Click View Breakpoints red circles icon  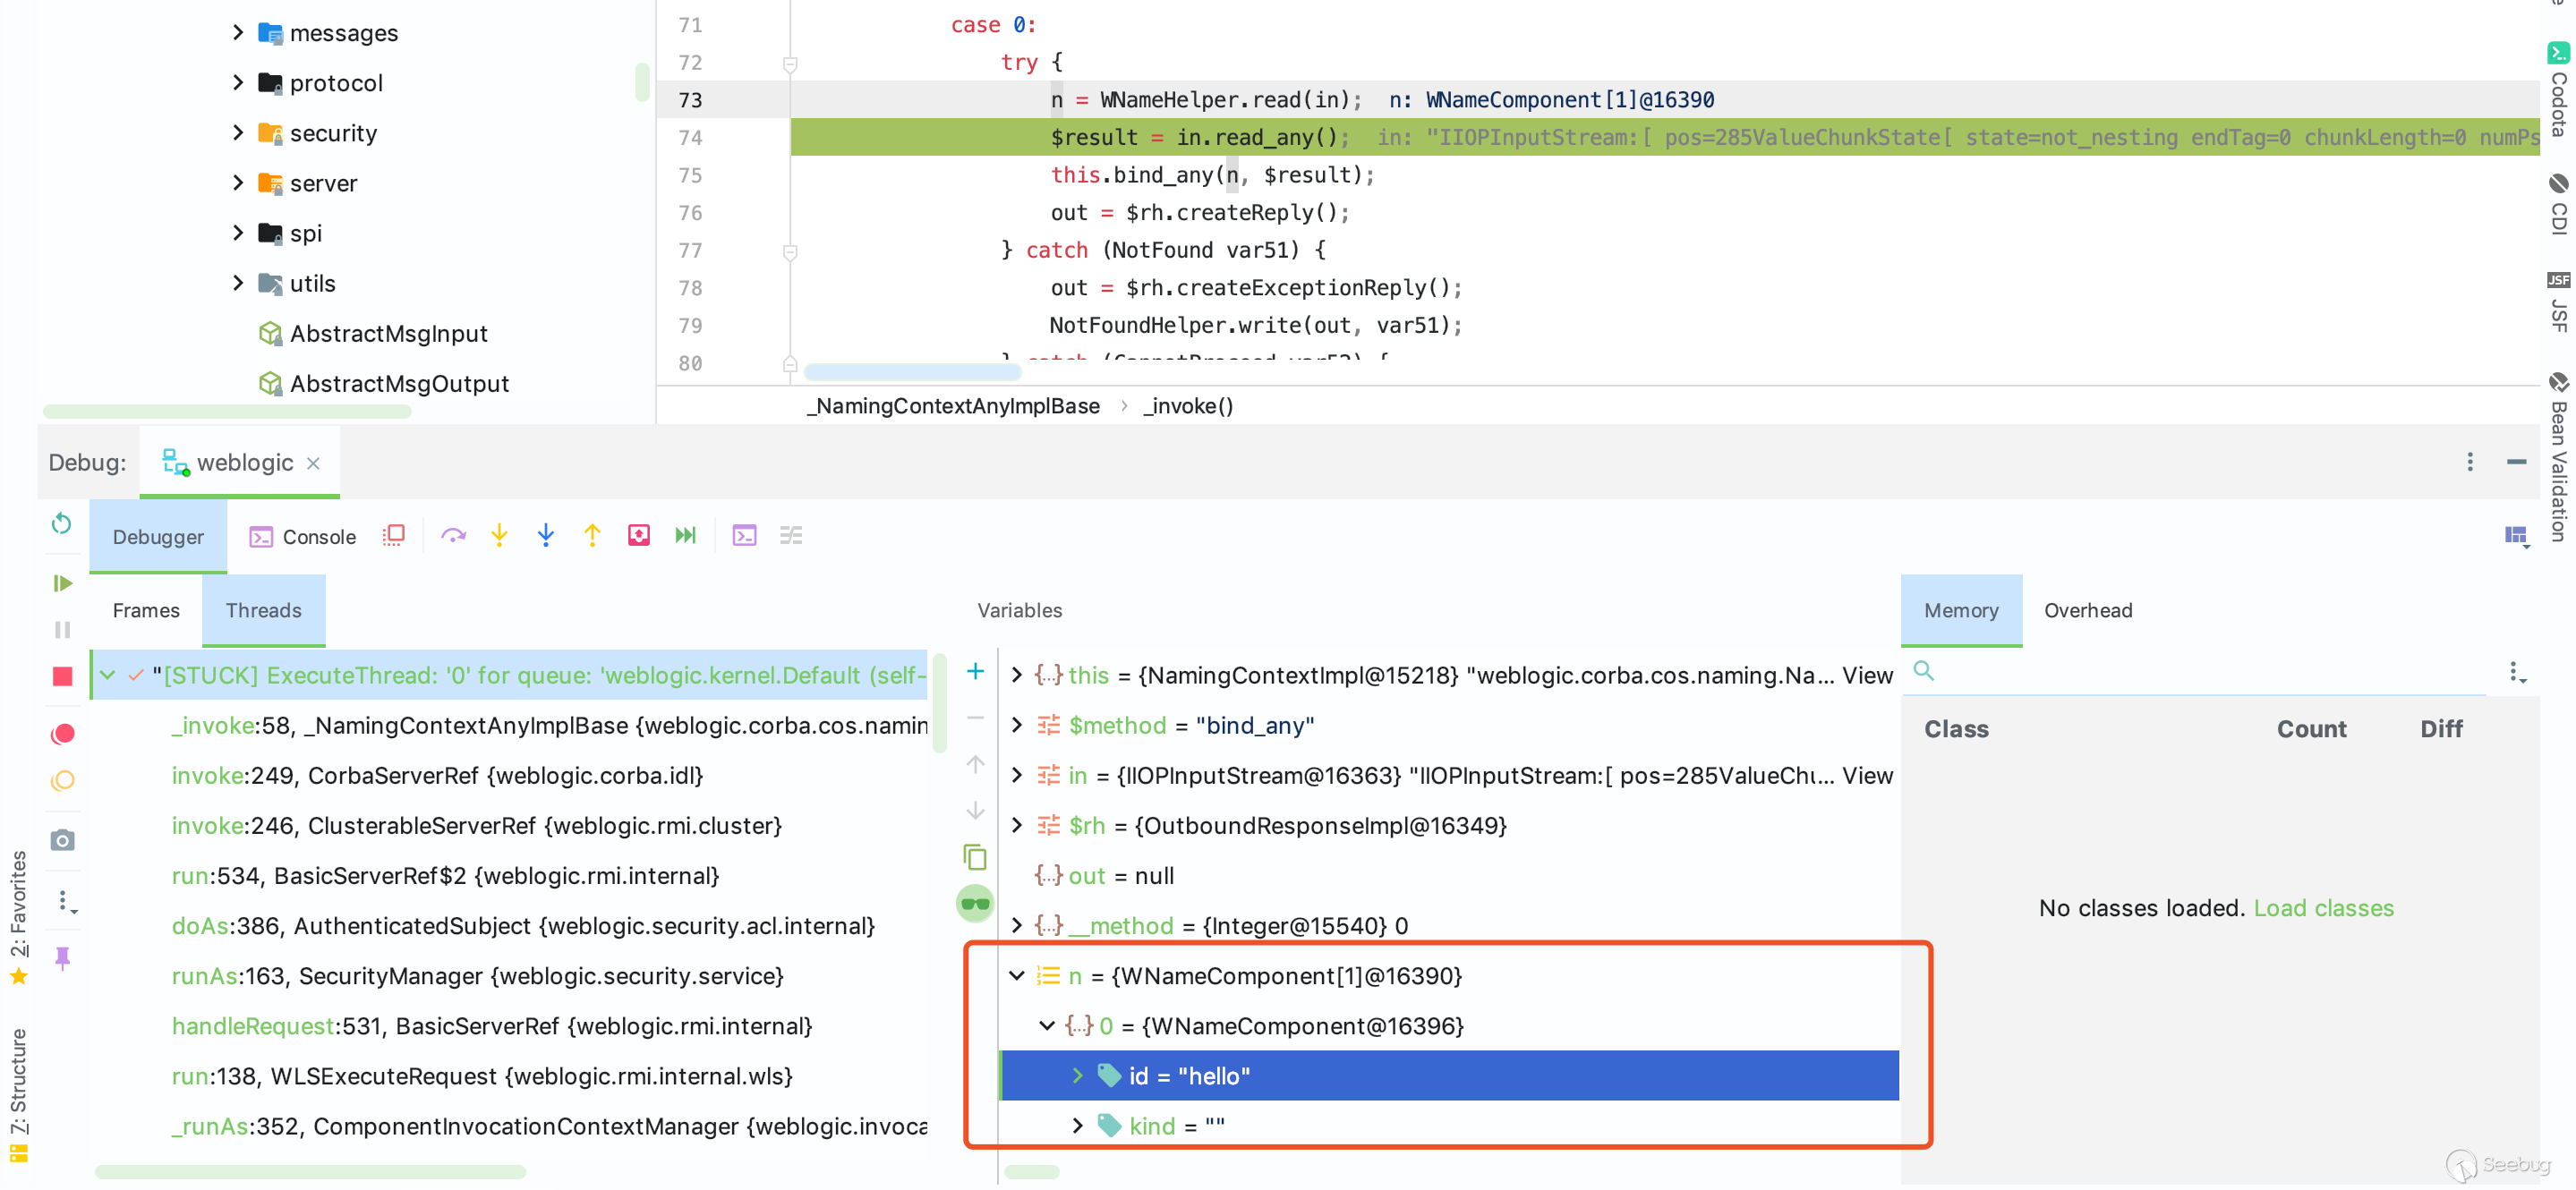(62, 734)
